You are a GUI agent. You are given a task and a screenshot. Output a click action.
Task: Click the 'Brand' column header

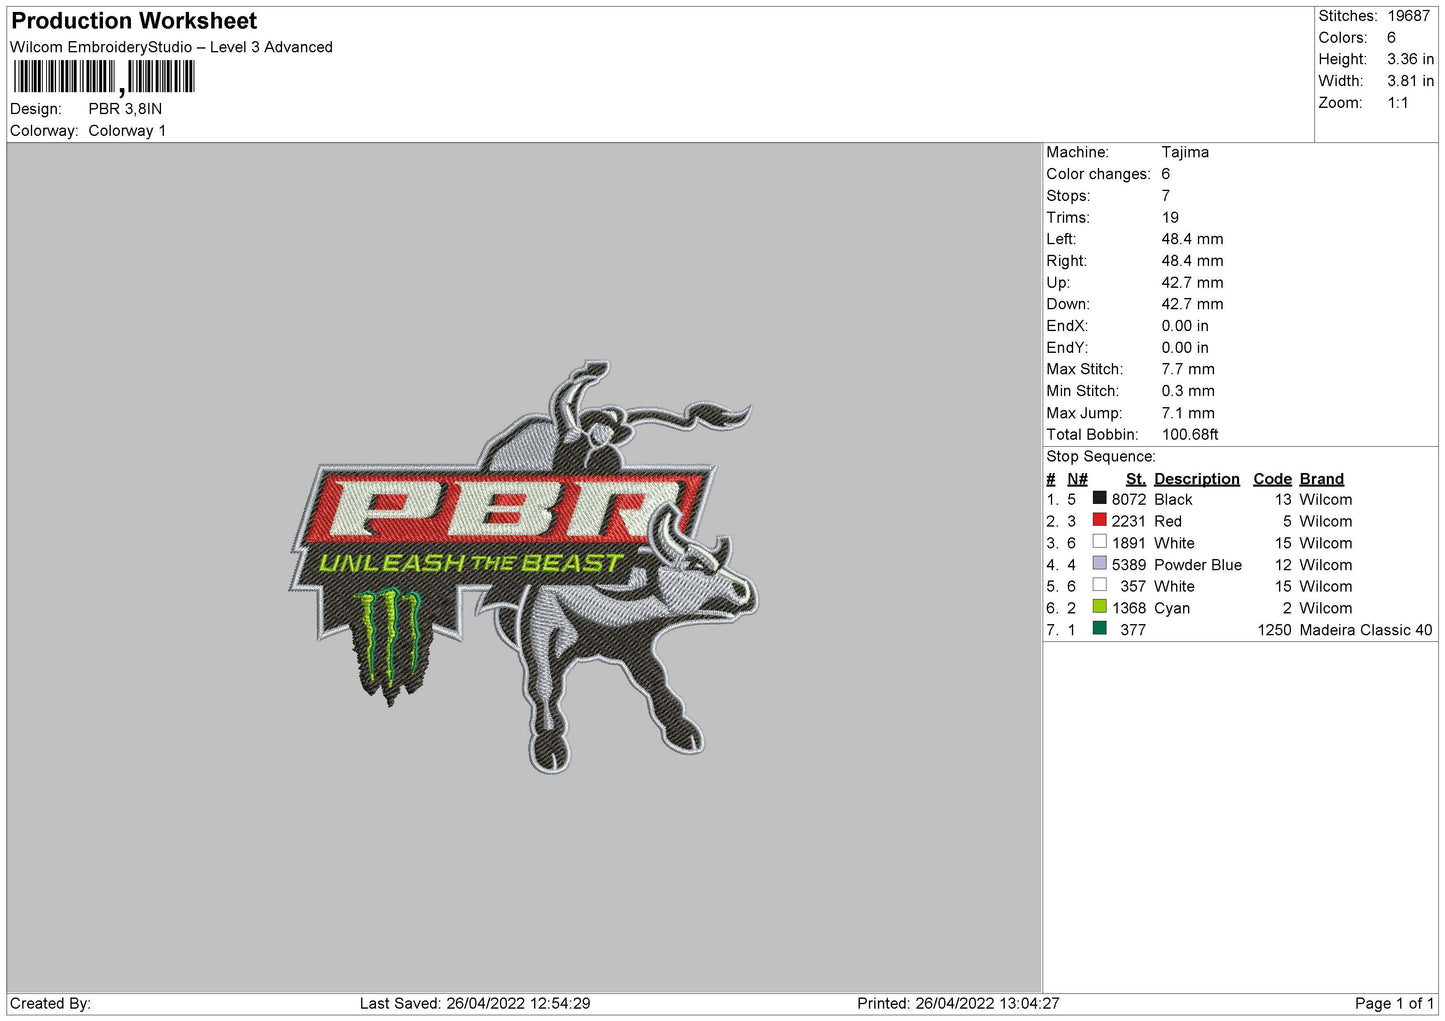pyautogui.click(x=1322, y=479)
